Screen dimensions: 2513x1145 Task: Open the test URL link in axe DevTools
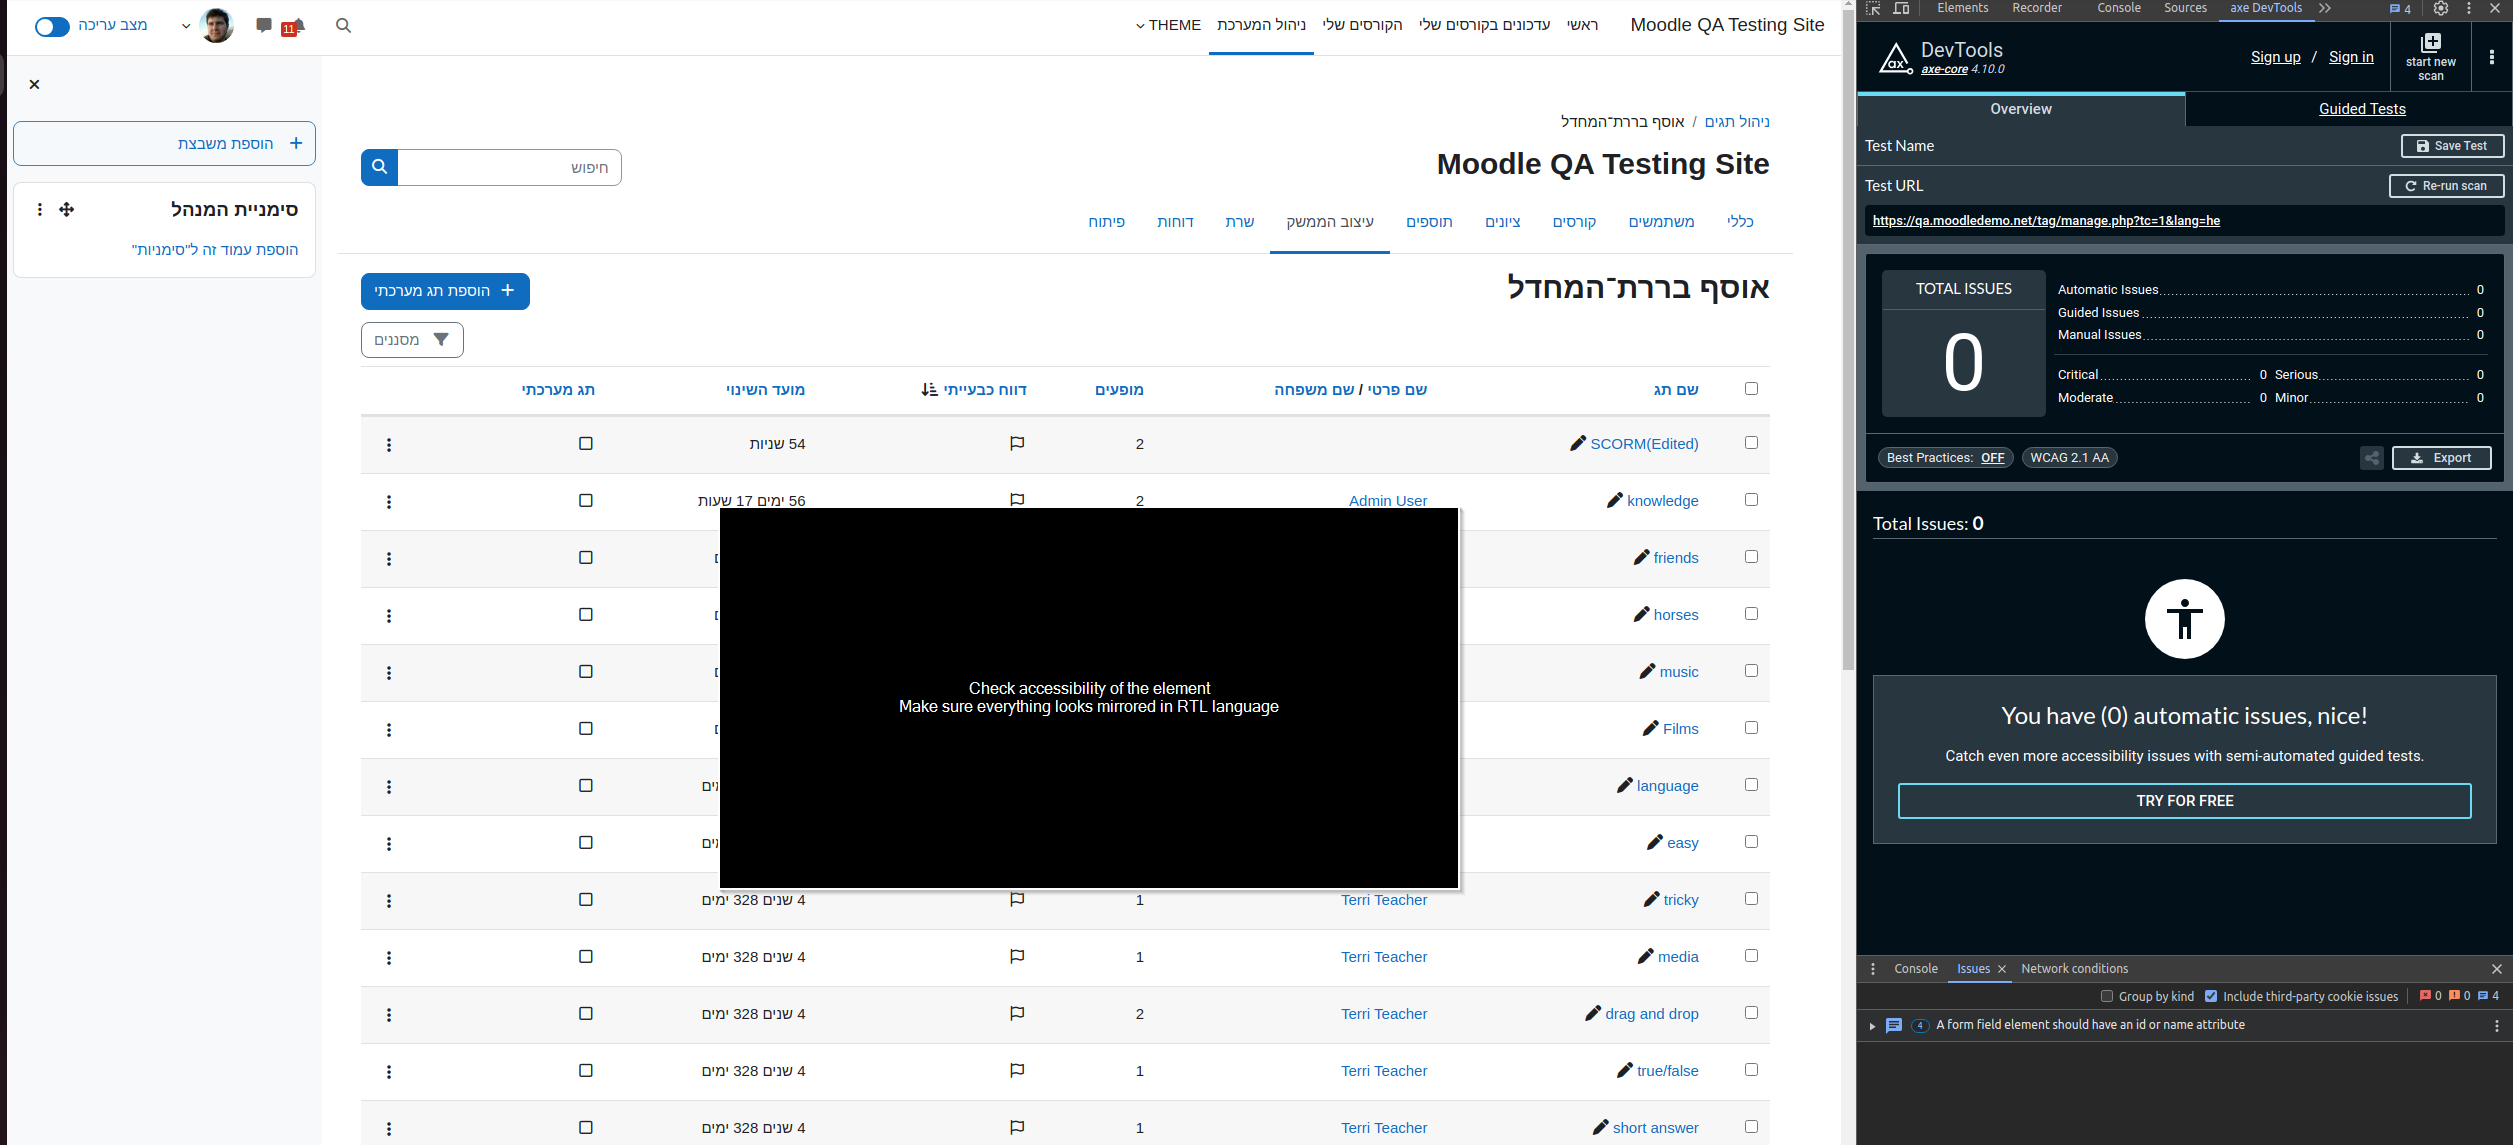2045,221
